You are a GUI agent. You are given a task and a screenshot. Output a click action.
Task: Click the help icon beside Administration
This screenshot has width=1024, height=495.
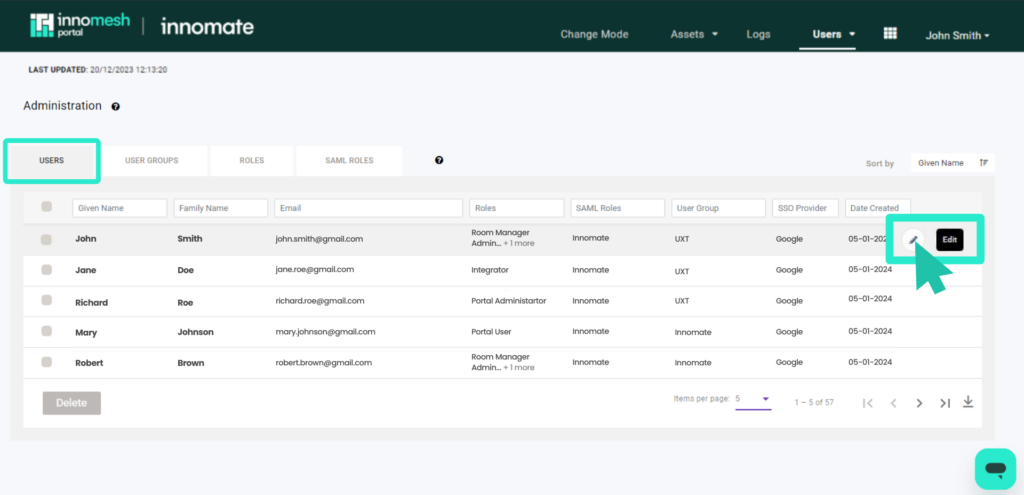click(x=116, y=106)
